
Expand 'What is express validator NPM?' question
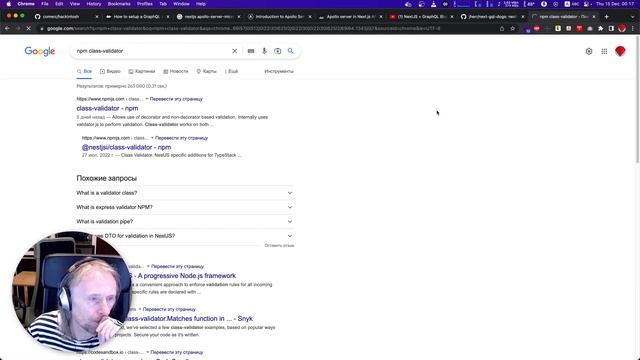coord(184,207)
